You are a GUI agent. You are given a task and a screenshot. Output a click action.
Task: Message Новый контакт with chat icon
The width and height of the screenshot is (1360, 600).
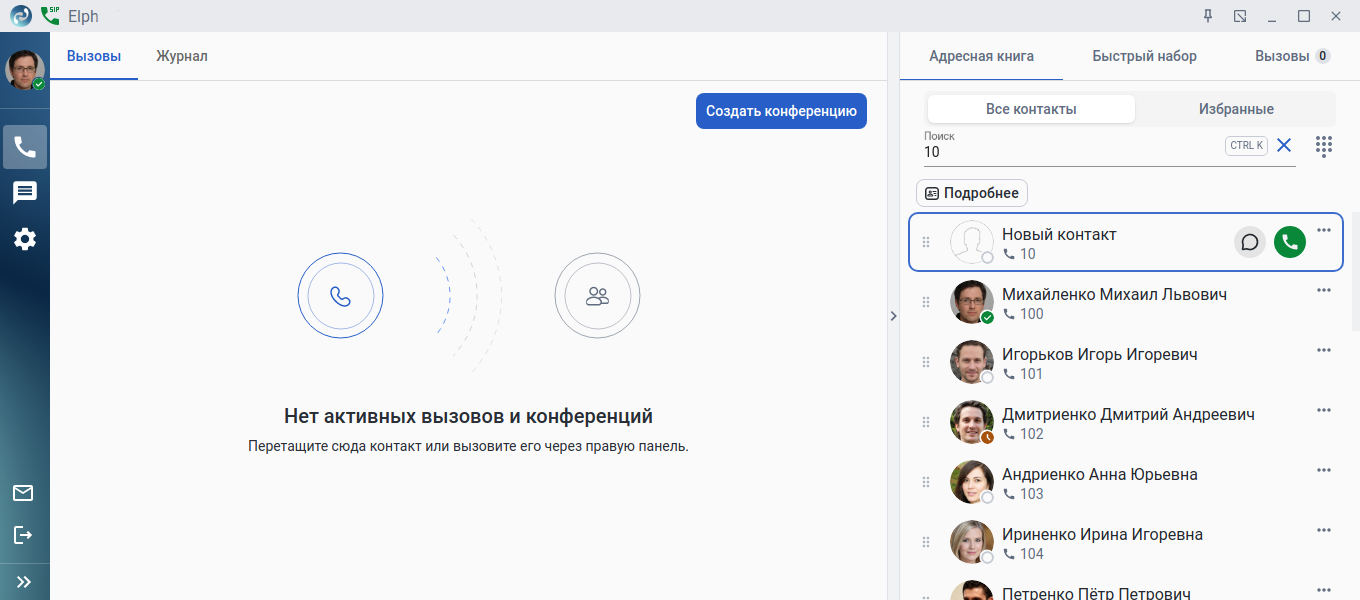click(1249, 242)
